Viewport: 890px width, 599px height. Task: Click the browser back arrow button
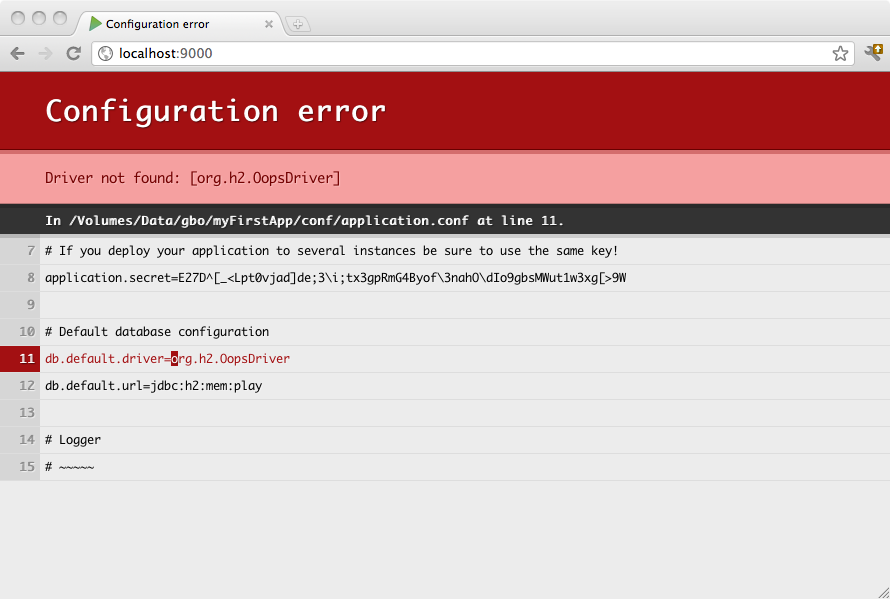coord(17,53)
